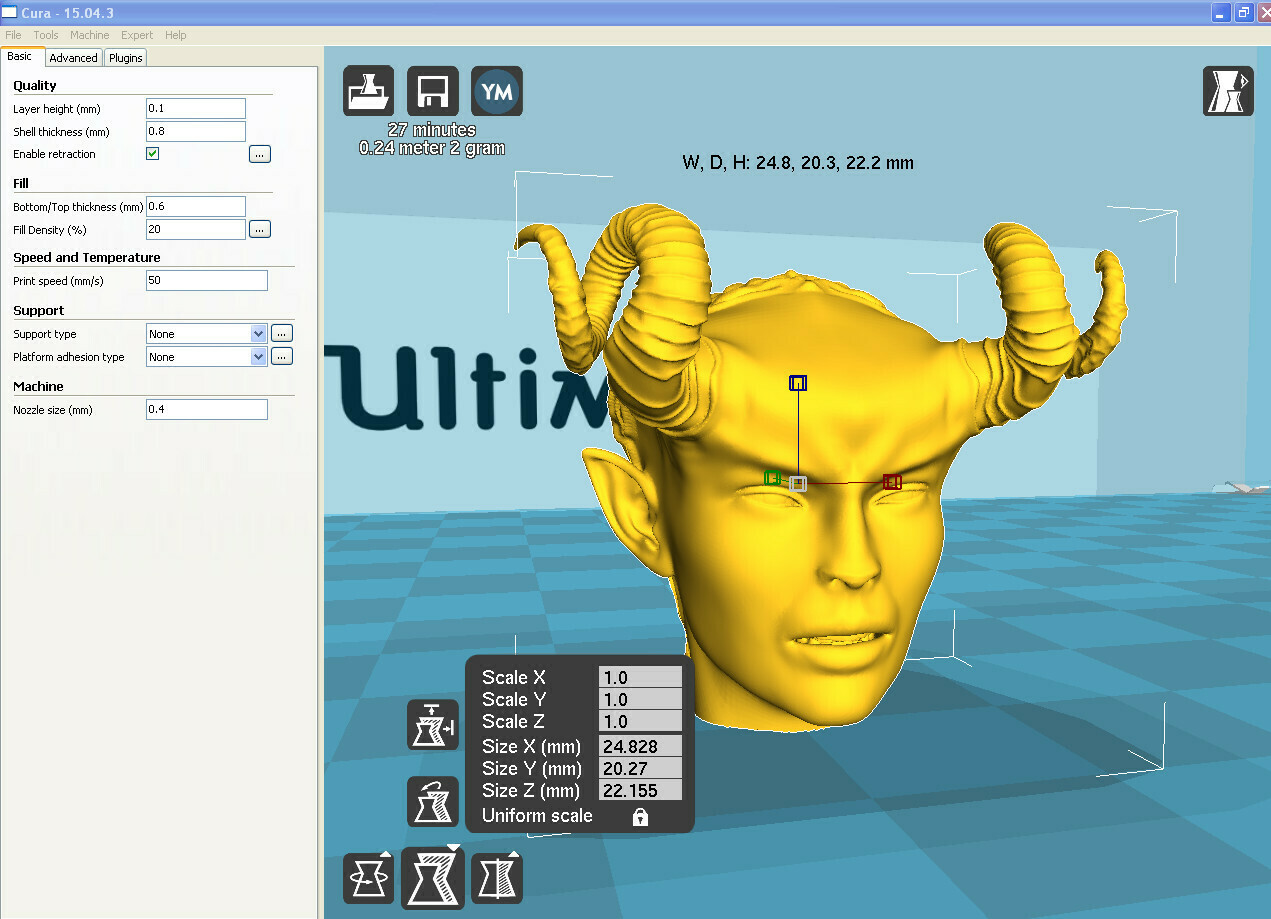Edit the Size X value field

click(x=640, y=745)
